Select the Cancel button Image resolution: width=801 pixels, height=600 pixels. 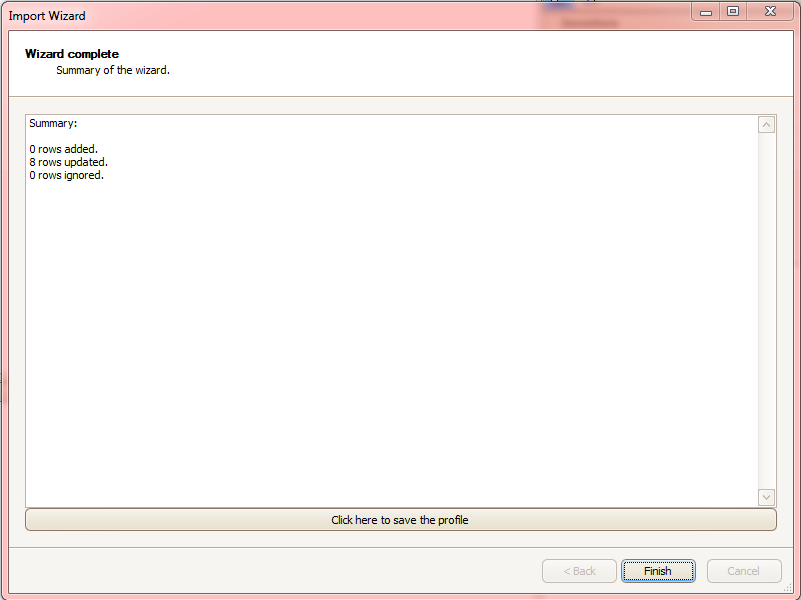(744, 571)
